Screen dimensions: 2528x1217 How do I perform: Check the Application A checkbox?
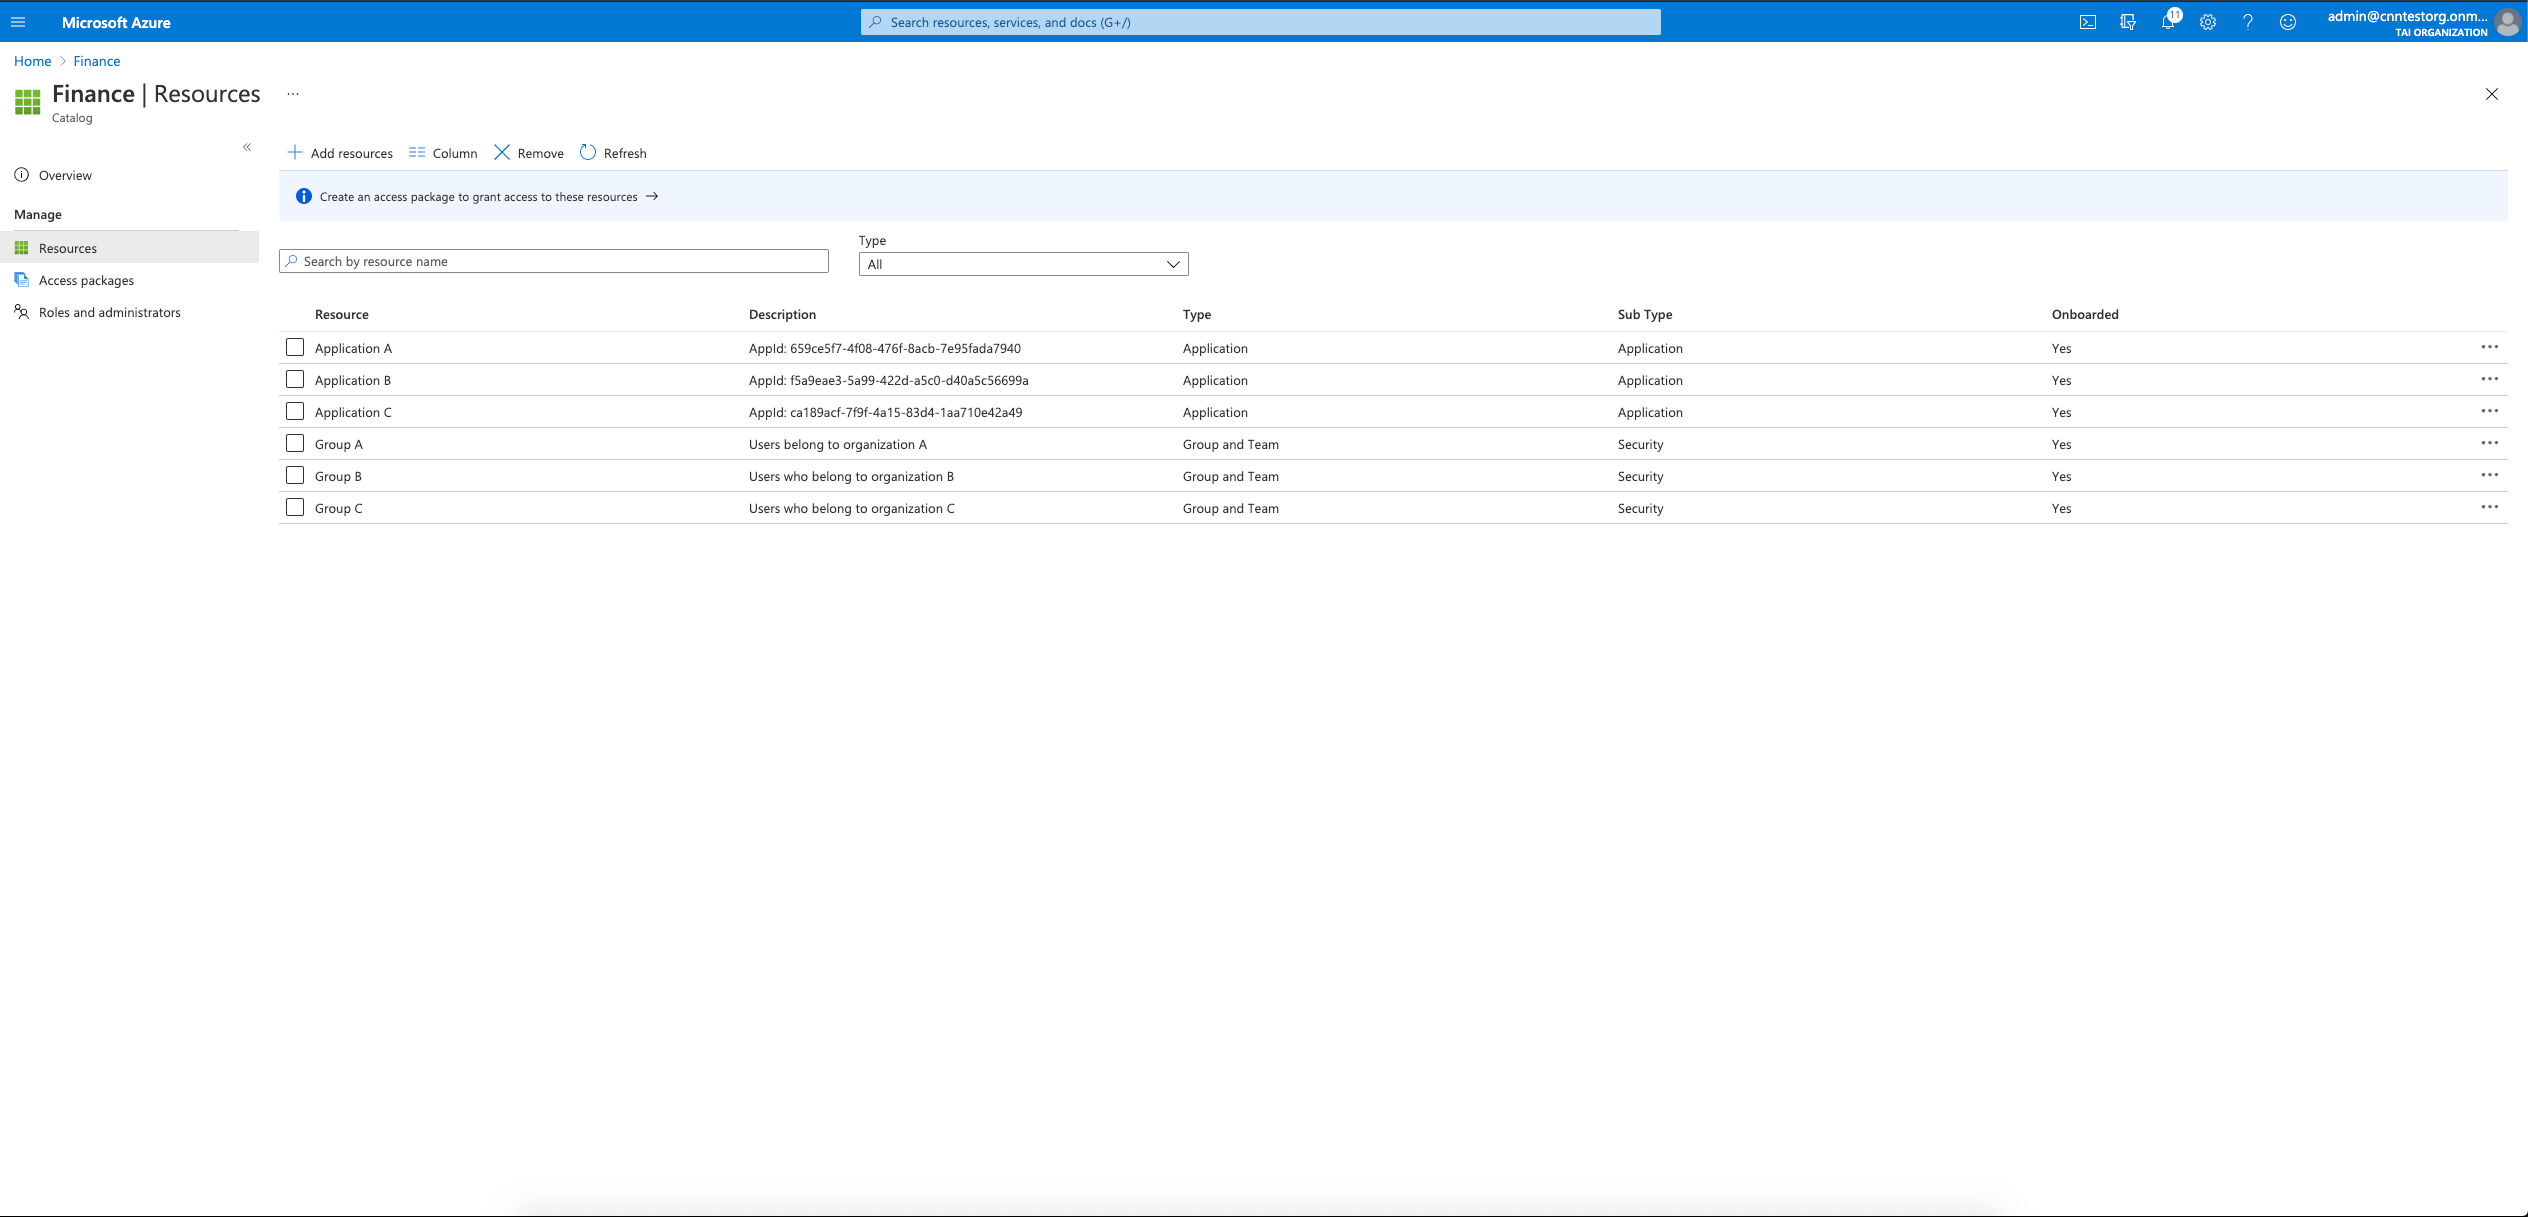(x=294, y=347)
